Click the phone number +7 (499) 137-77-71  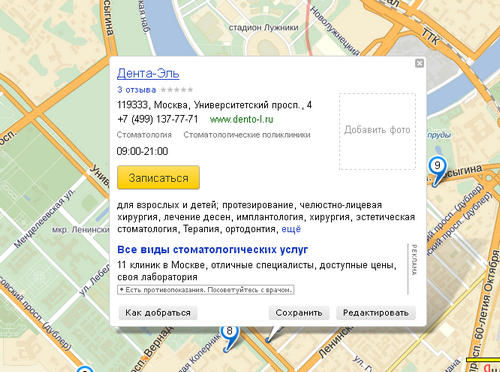pyautogui.click(x=157, y=119)
